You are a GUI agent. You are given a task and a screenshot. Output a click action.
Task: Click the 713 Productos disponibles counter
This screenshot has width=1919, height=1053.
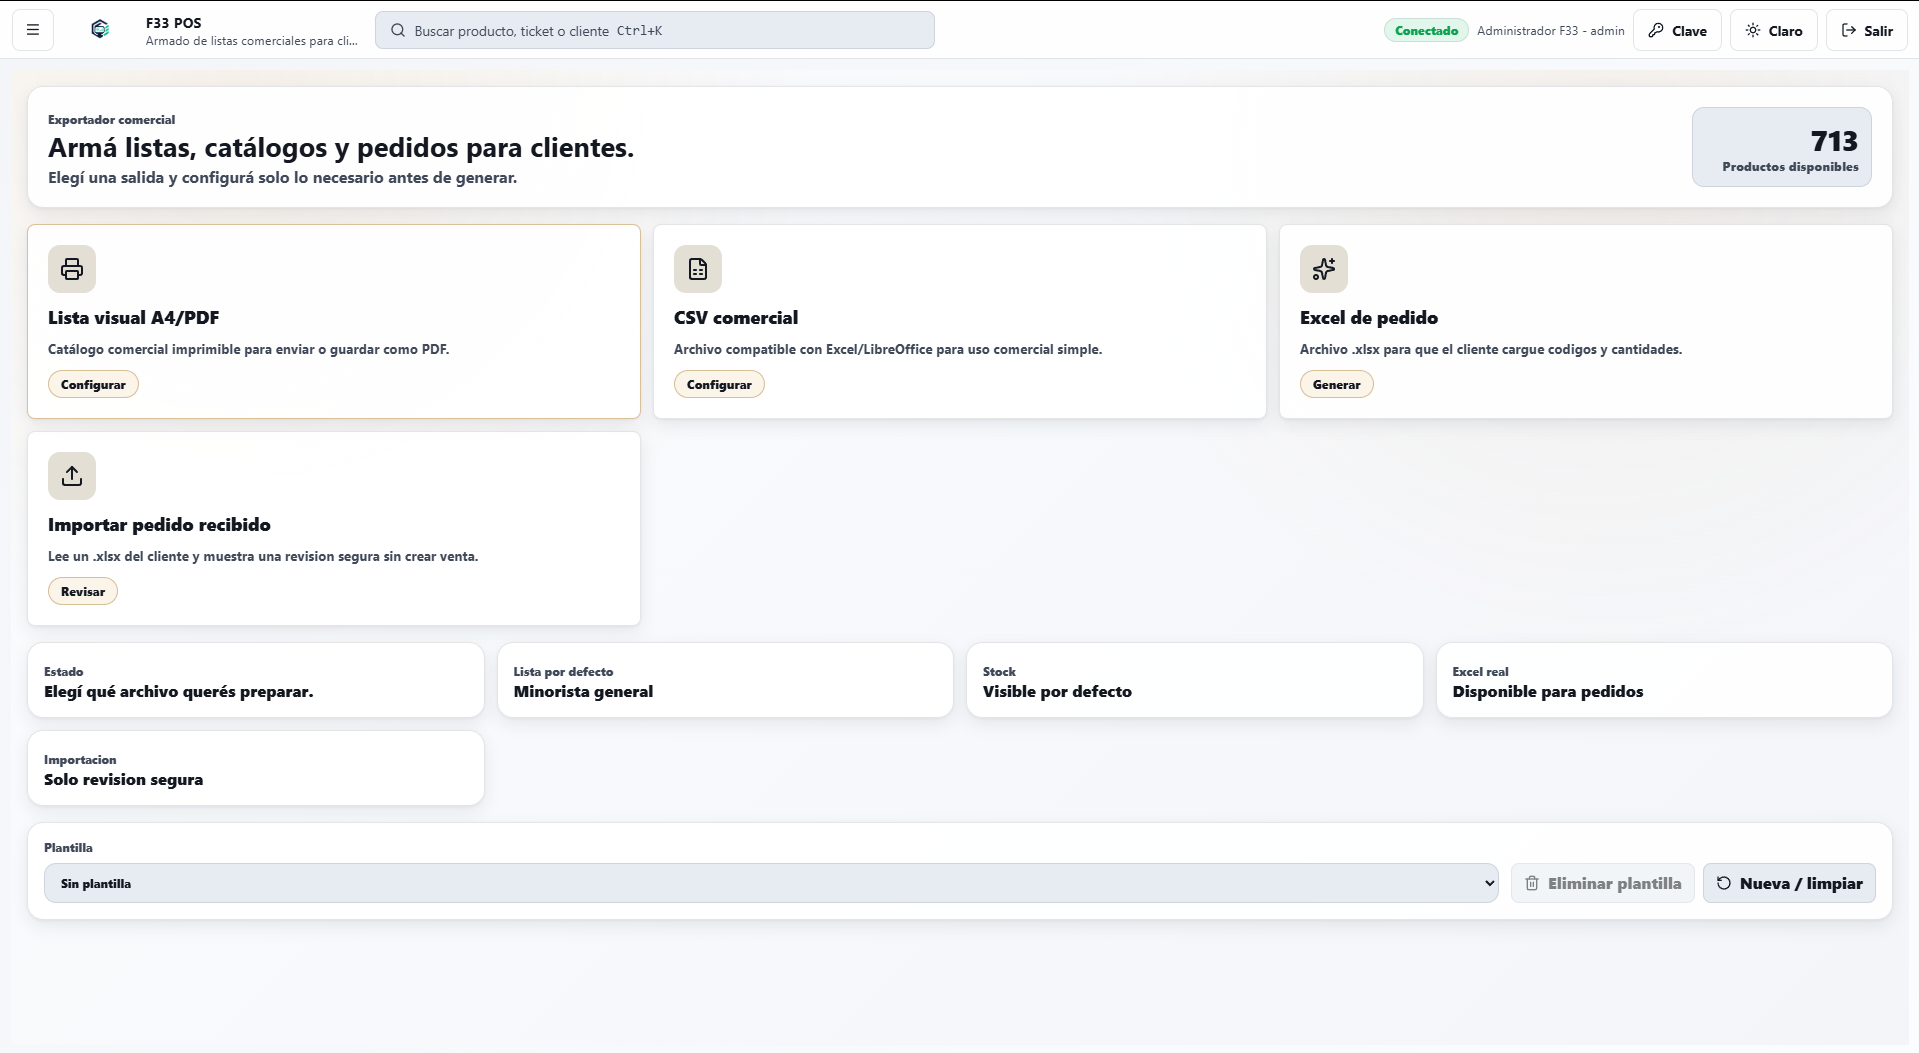1782,147
